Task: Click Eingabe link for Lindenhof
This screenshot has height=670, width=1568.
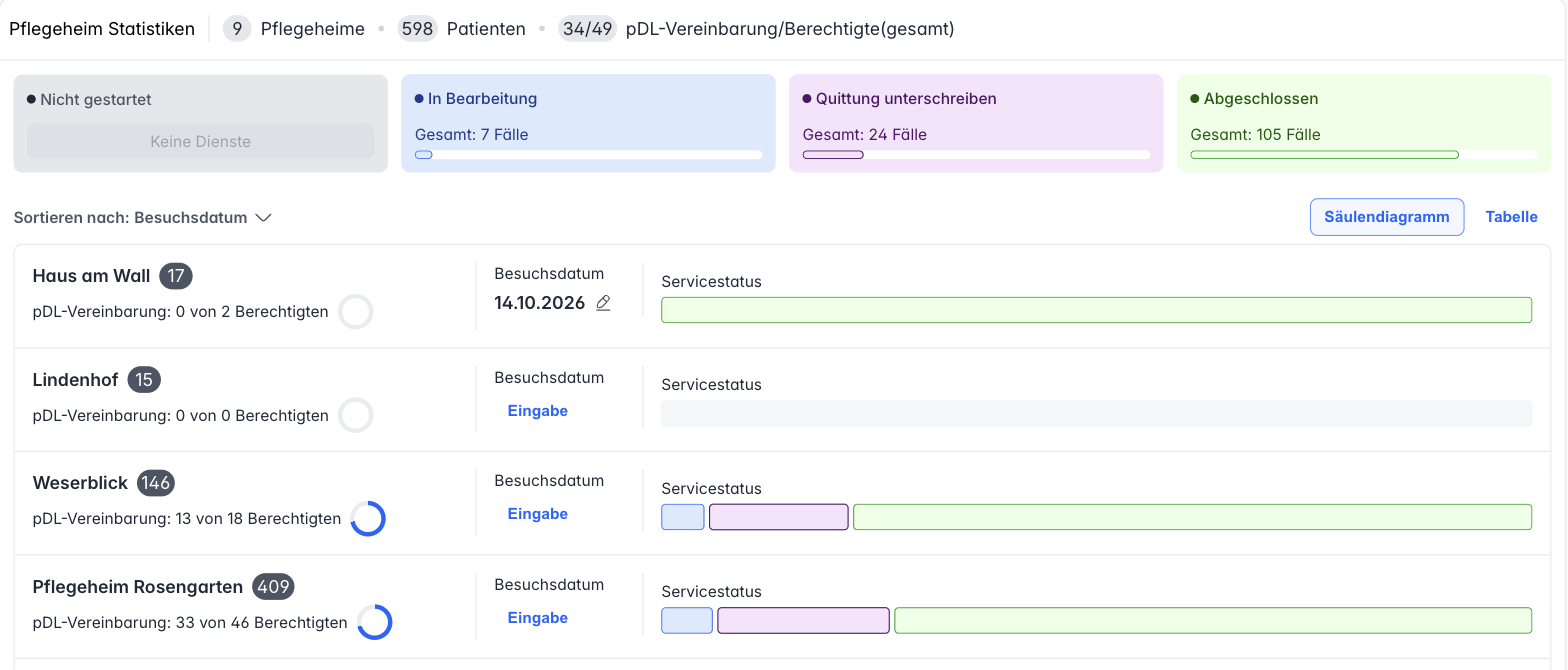Action: [x=538, y=411]
